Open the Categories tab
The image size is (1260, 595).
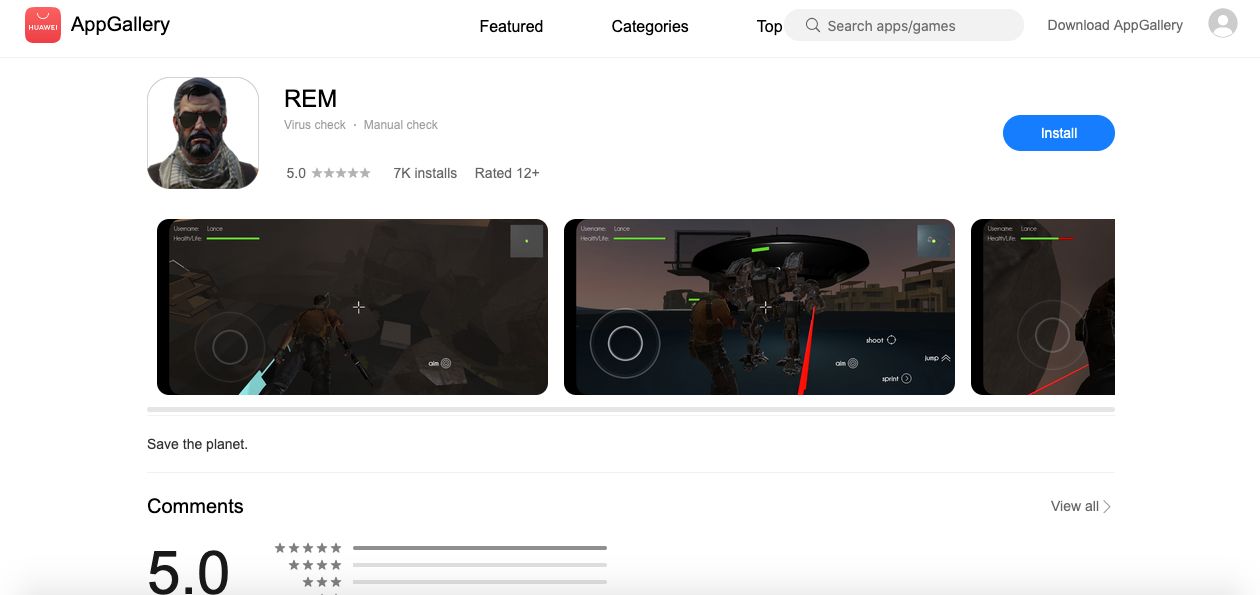[x=650, y=26]
